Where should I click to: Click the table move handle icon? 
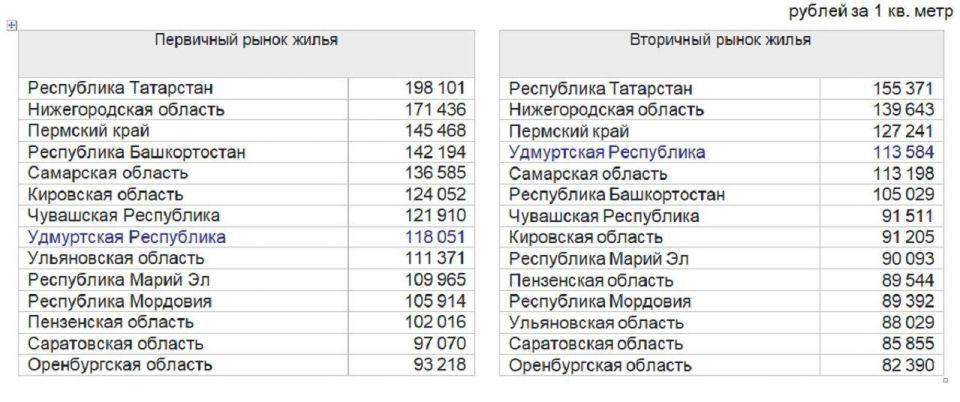coord(12,26)
